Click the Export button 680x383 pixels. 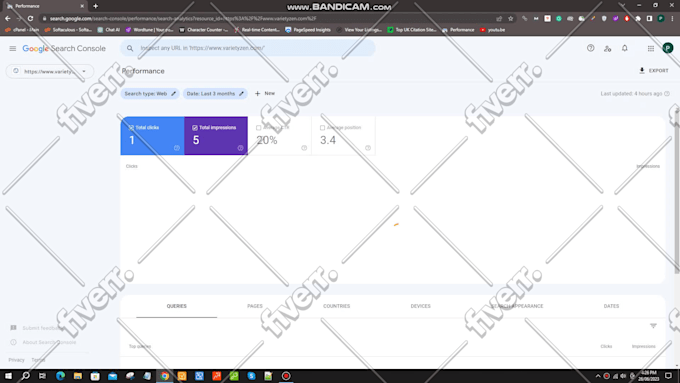point(654,71)
